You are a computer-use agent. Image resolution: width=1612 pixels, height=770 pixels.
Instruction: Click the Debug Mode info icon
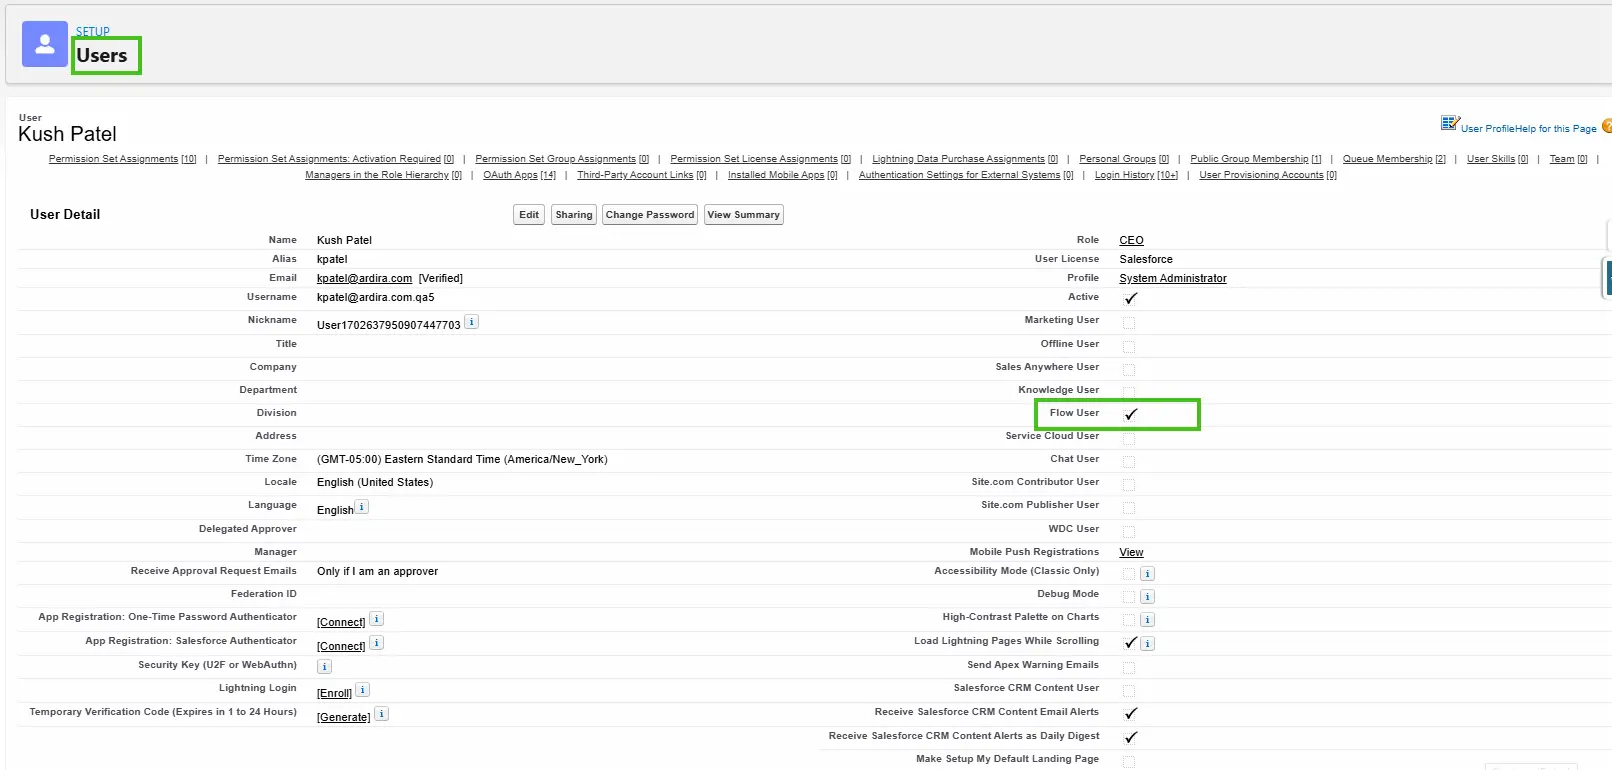[1148, 597]
